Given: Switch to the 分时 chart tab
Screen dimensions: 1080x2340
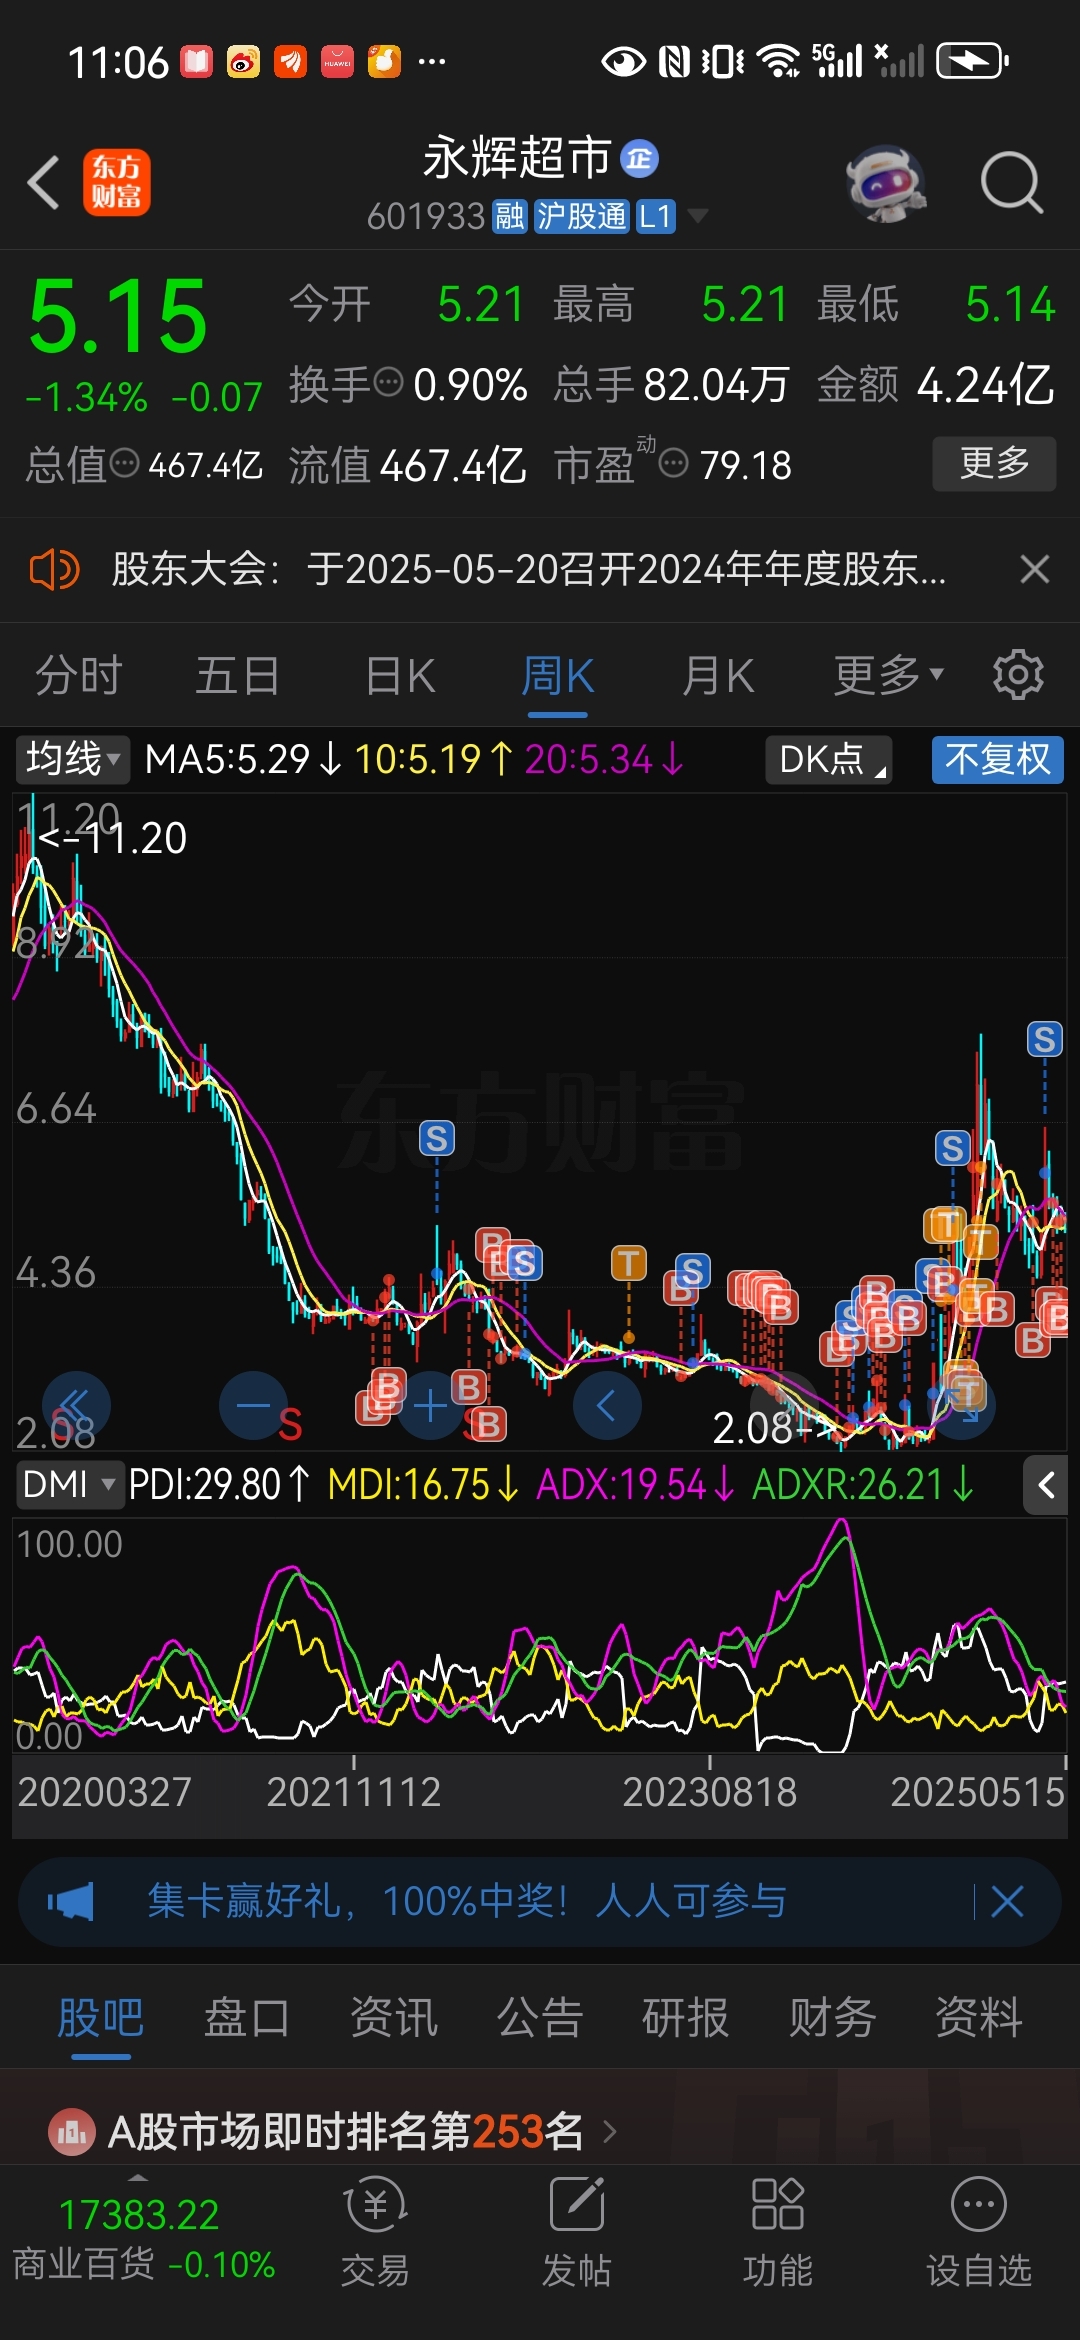Looking at the screenshot, I should [78, 676].
